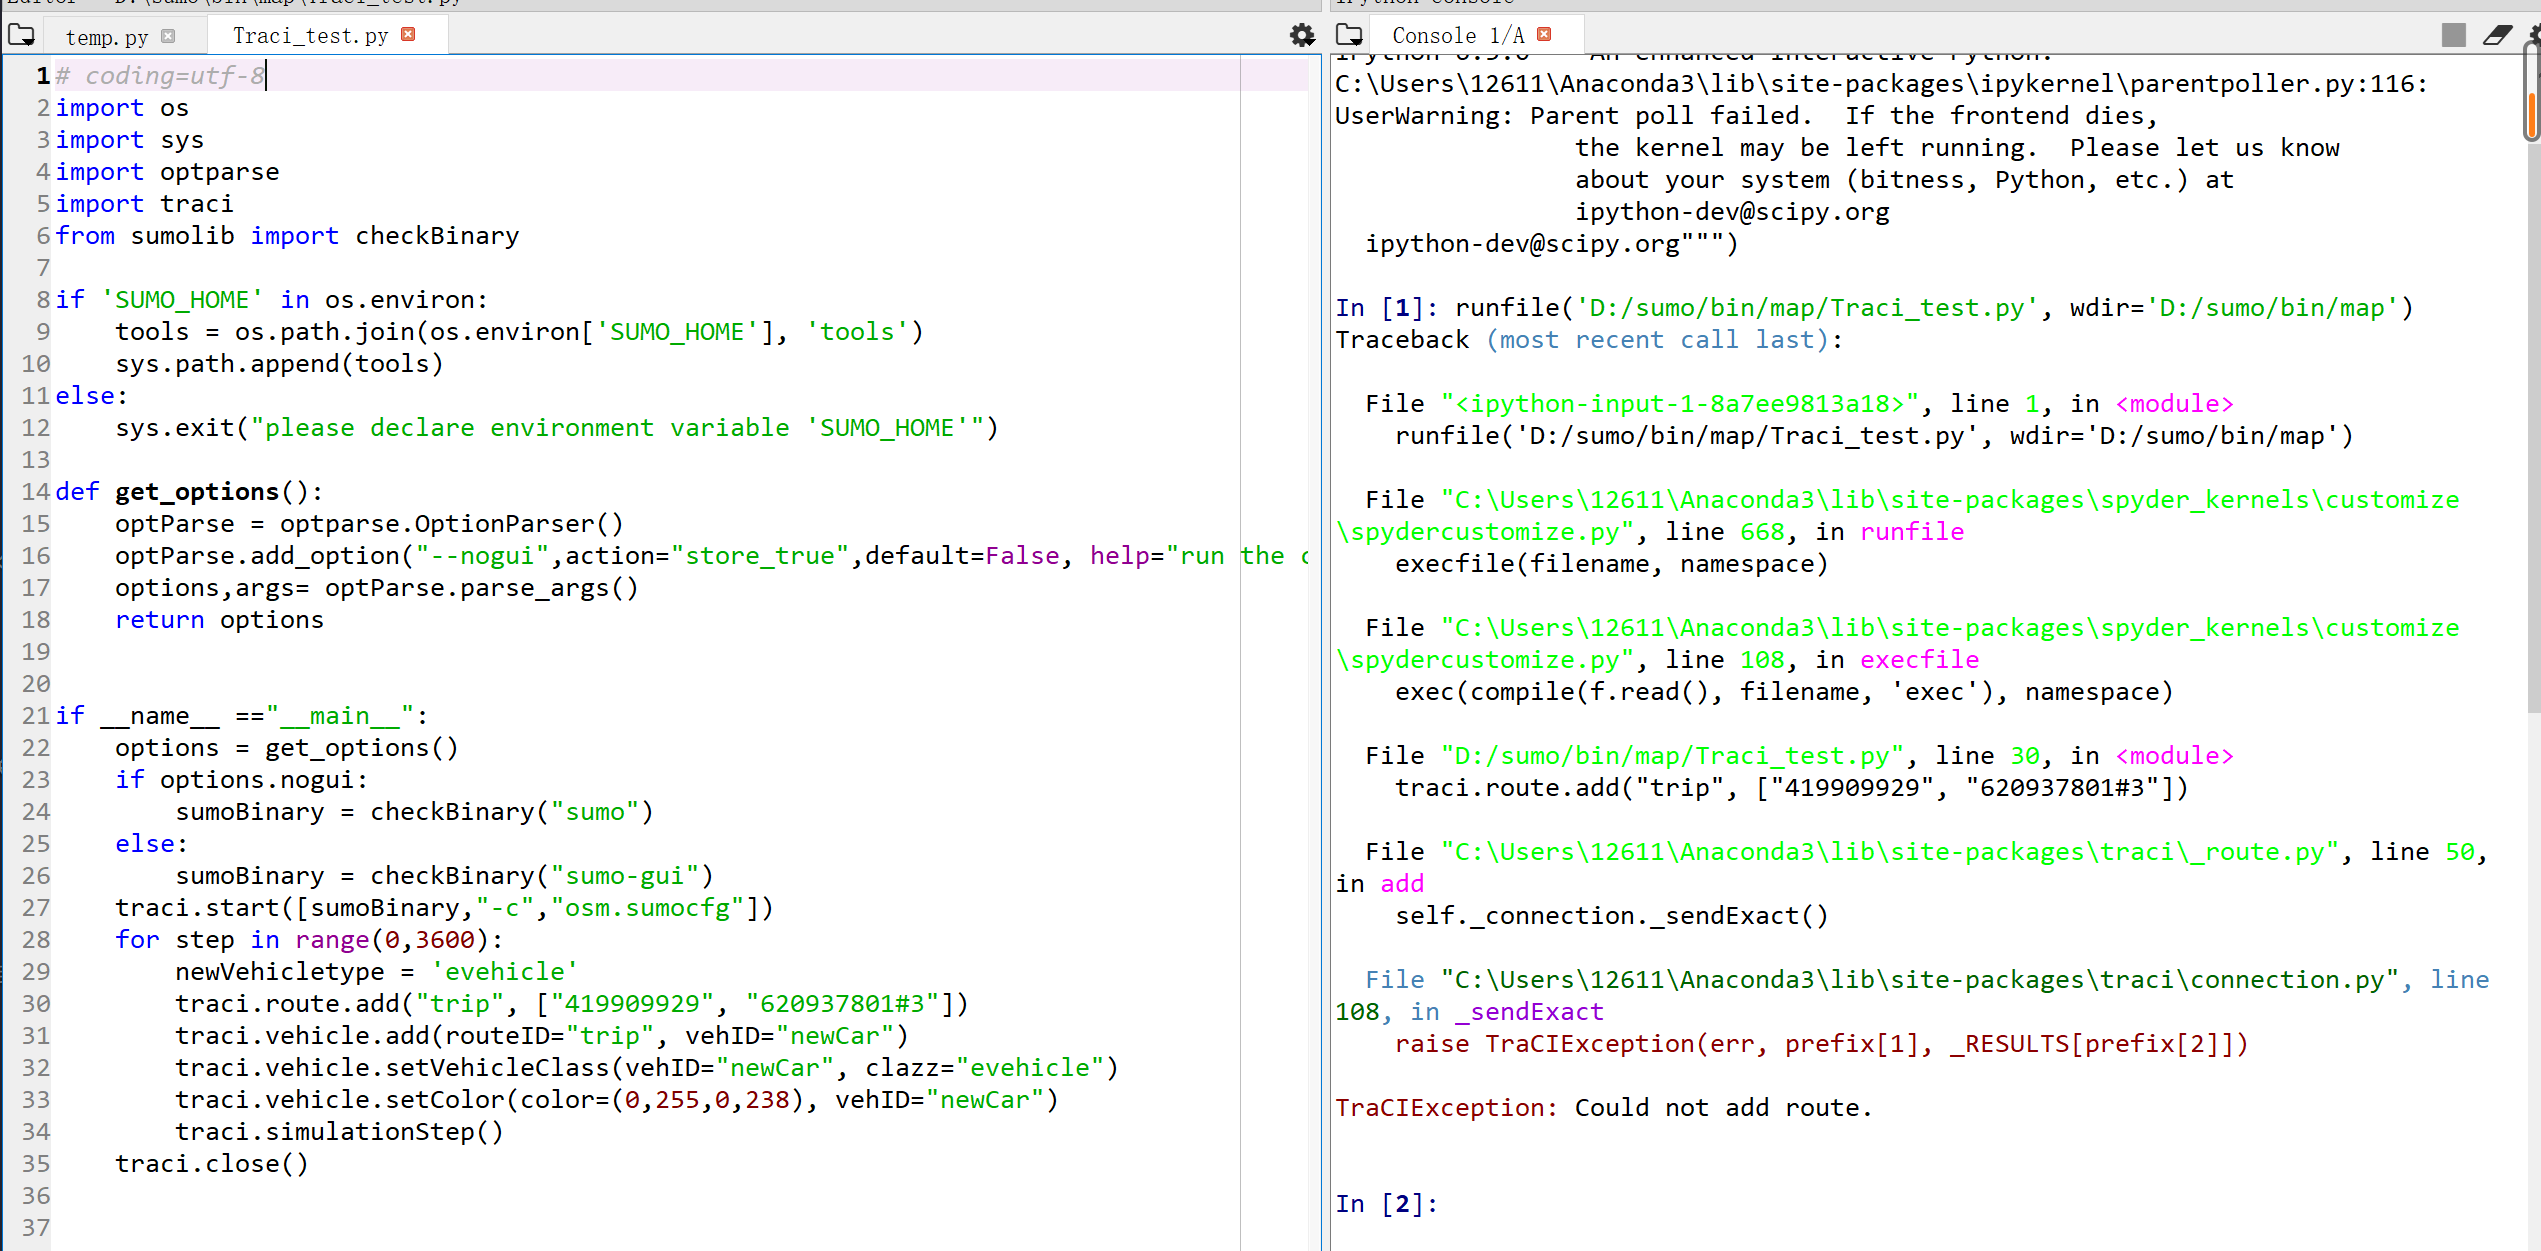The image size is (2541, 1251).
Task: Interrupt the kernel using the stop square icon
Action: tap(2452, 34)
